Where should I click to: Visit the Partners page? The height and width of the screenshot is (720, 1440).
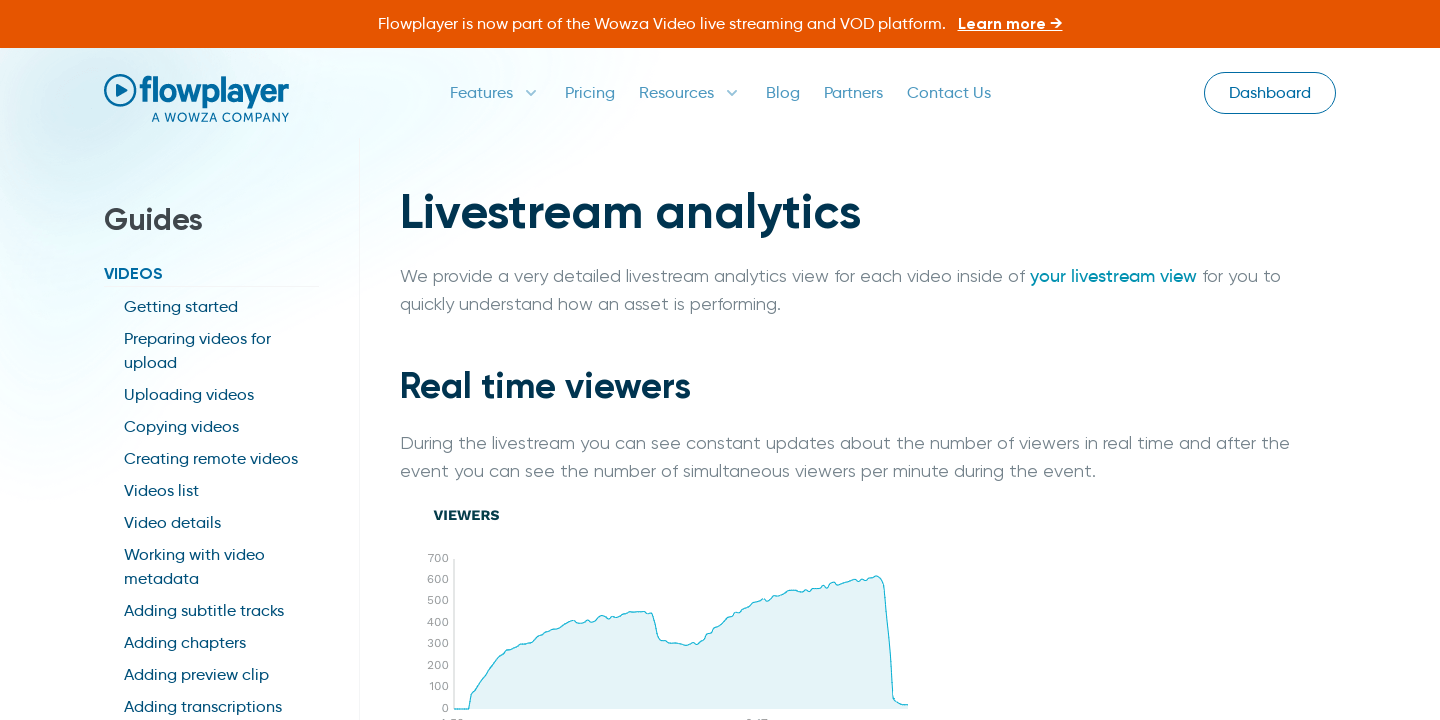(853, 93)
